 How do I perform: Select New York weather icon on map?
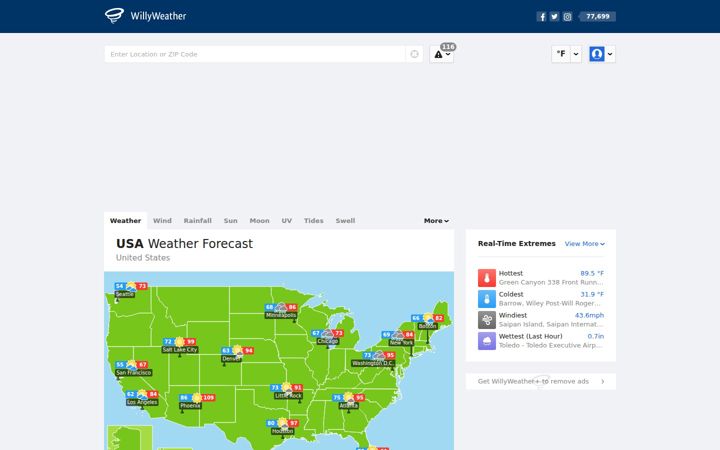[398, 335]
